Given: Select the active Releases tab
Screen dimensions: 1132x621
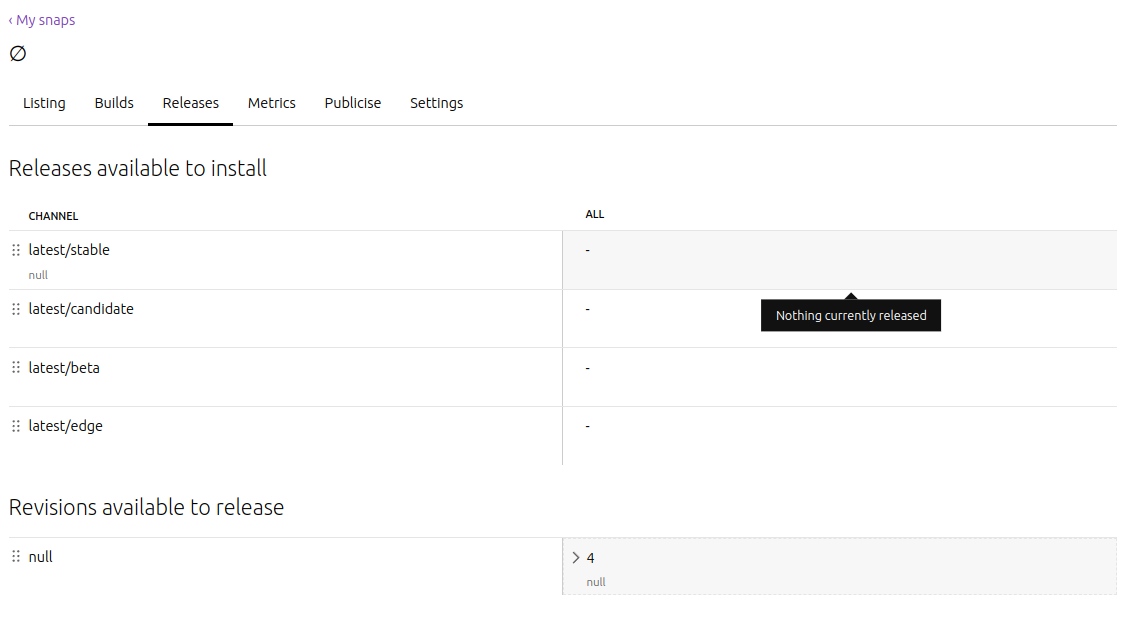Looking at the screenshot, I should click(x=190, y=102).
